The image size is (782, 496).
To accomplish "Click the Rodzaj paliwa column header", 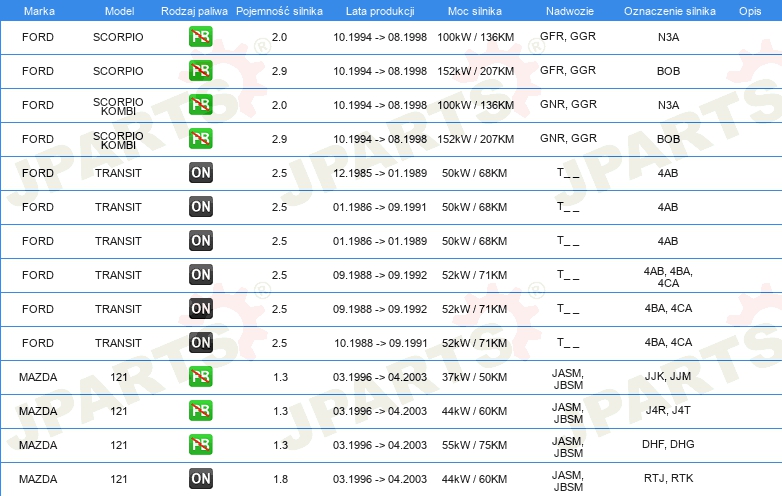I will tap(194, 11).
